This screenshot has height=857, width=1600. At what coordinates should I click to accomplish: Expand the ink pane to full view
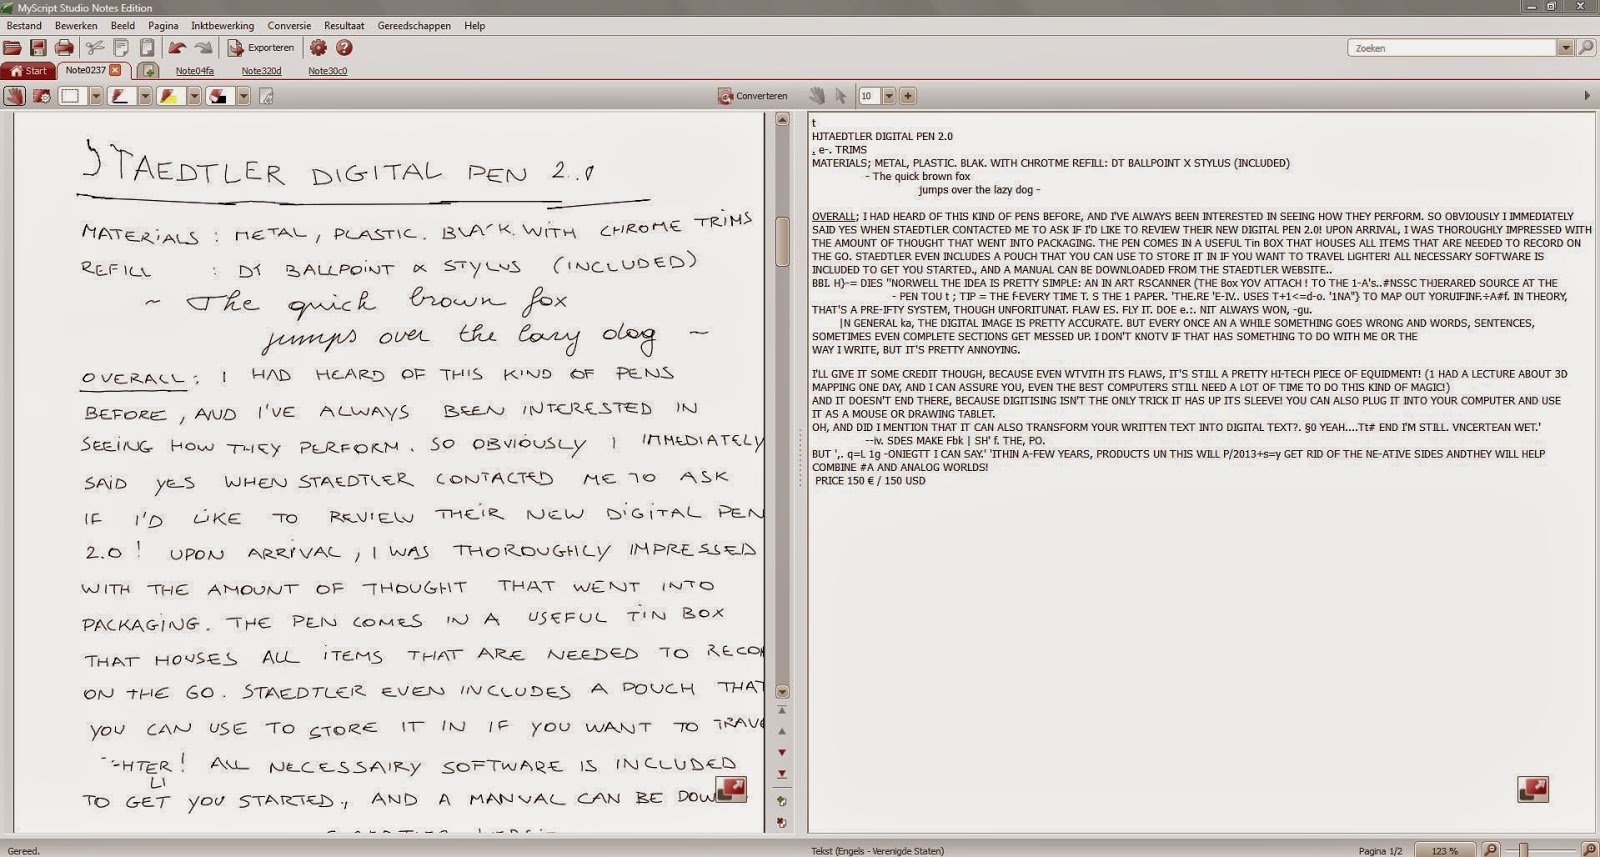pos(731,790)
